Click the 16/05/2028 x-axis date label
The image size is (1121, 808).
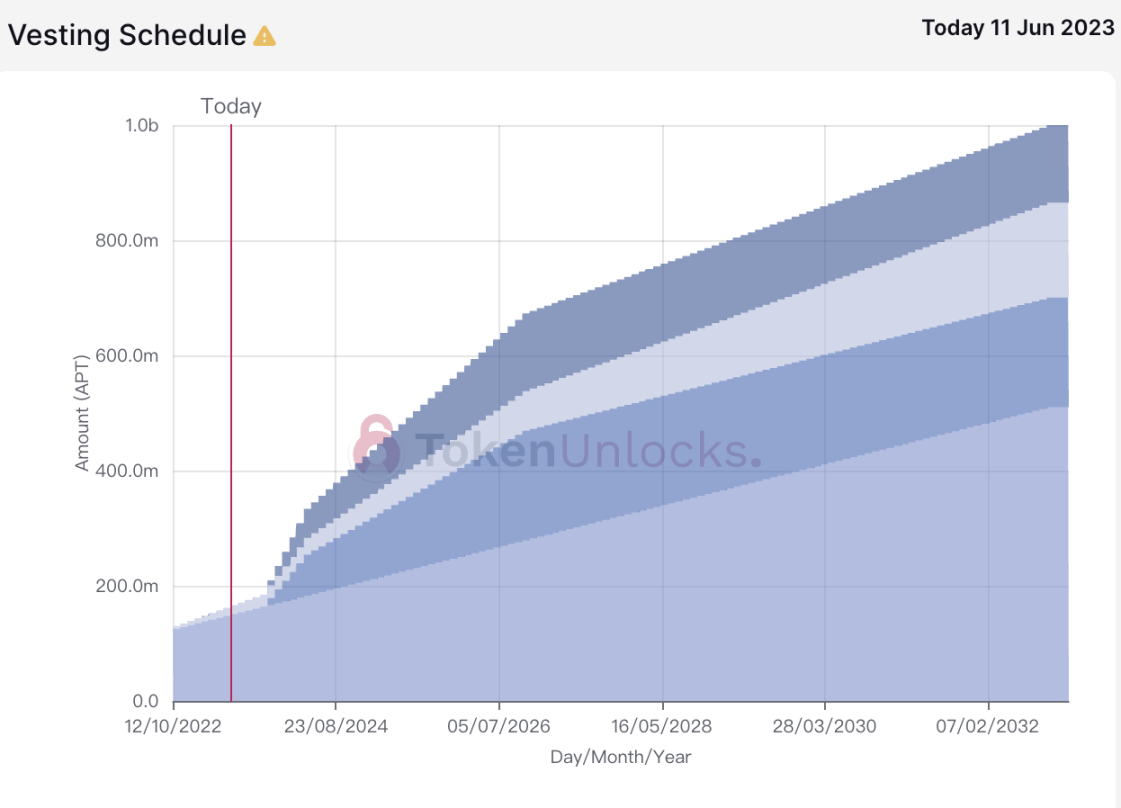(661, 726)
